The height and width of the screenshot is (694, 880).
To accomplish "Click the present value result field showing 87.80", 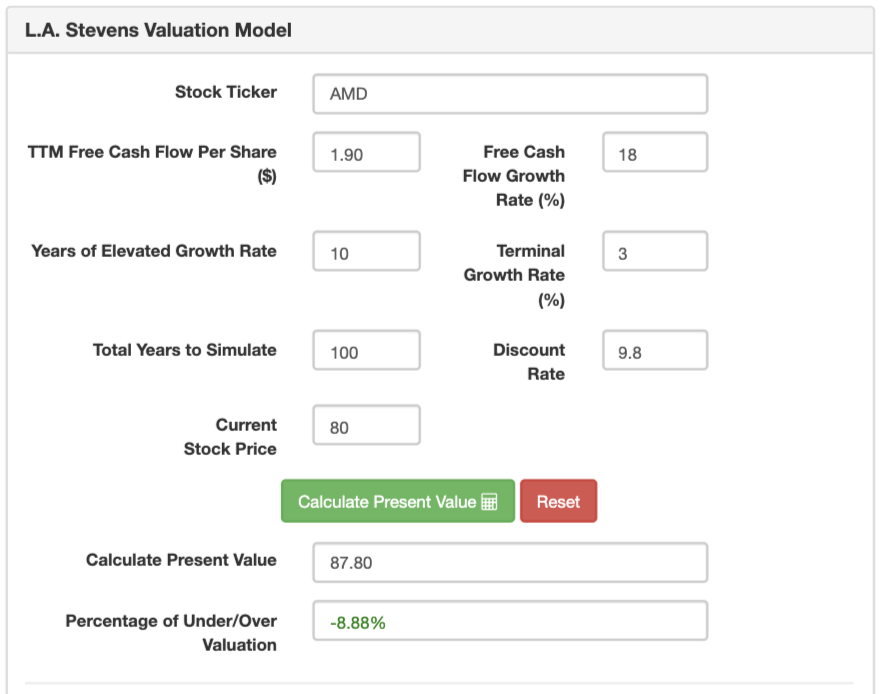I will coord(509,562).
